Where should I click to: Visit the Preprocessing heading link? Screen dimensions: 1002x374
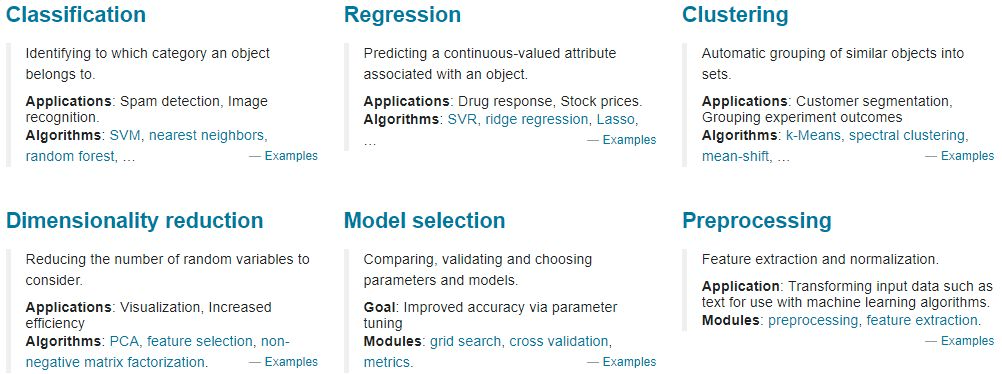[757, 221]
